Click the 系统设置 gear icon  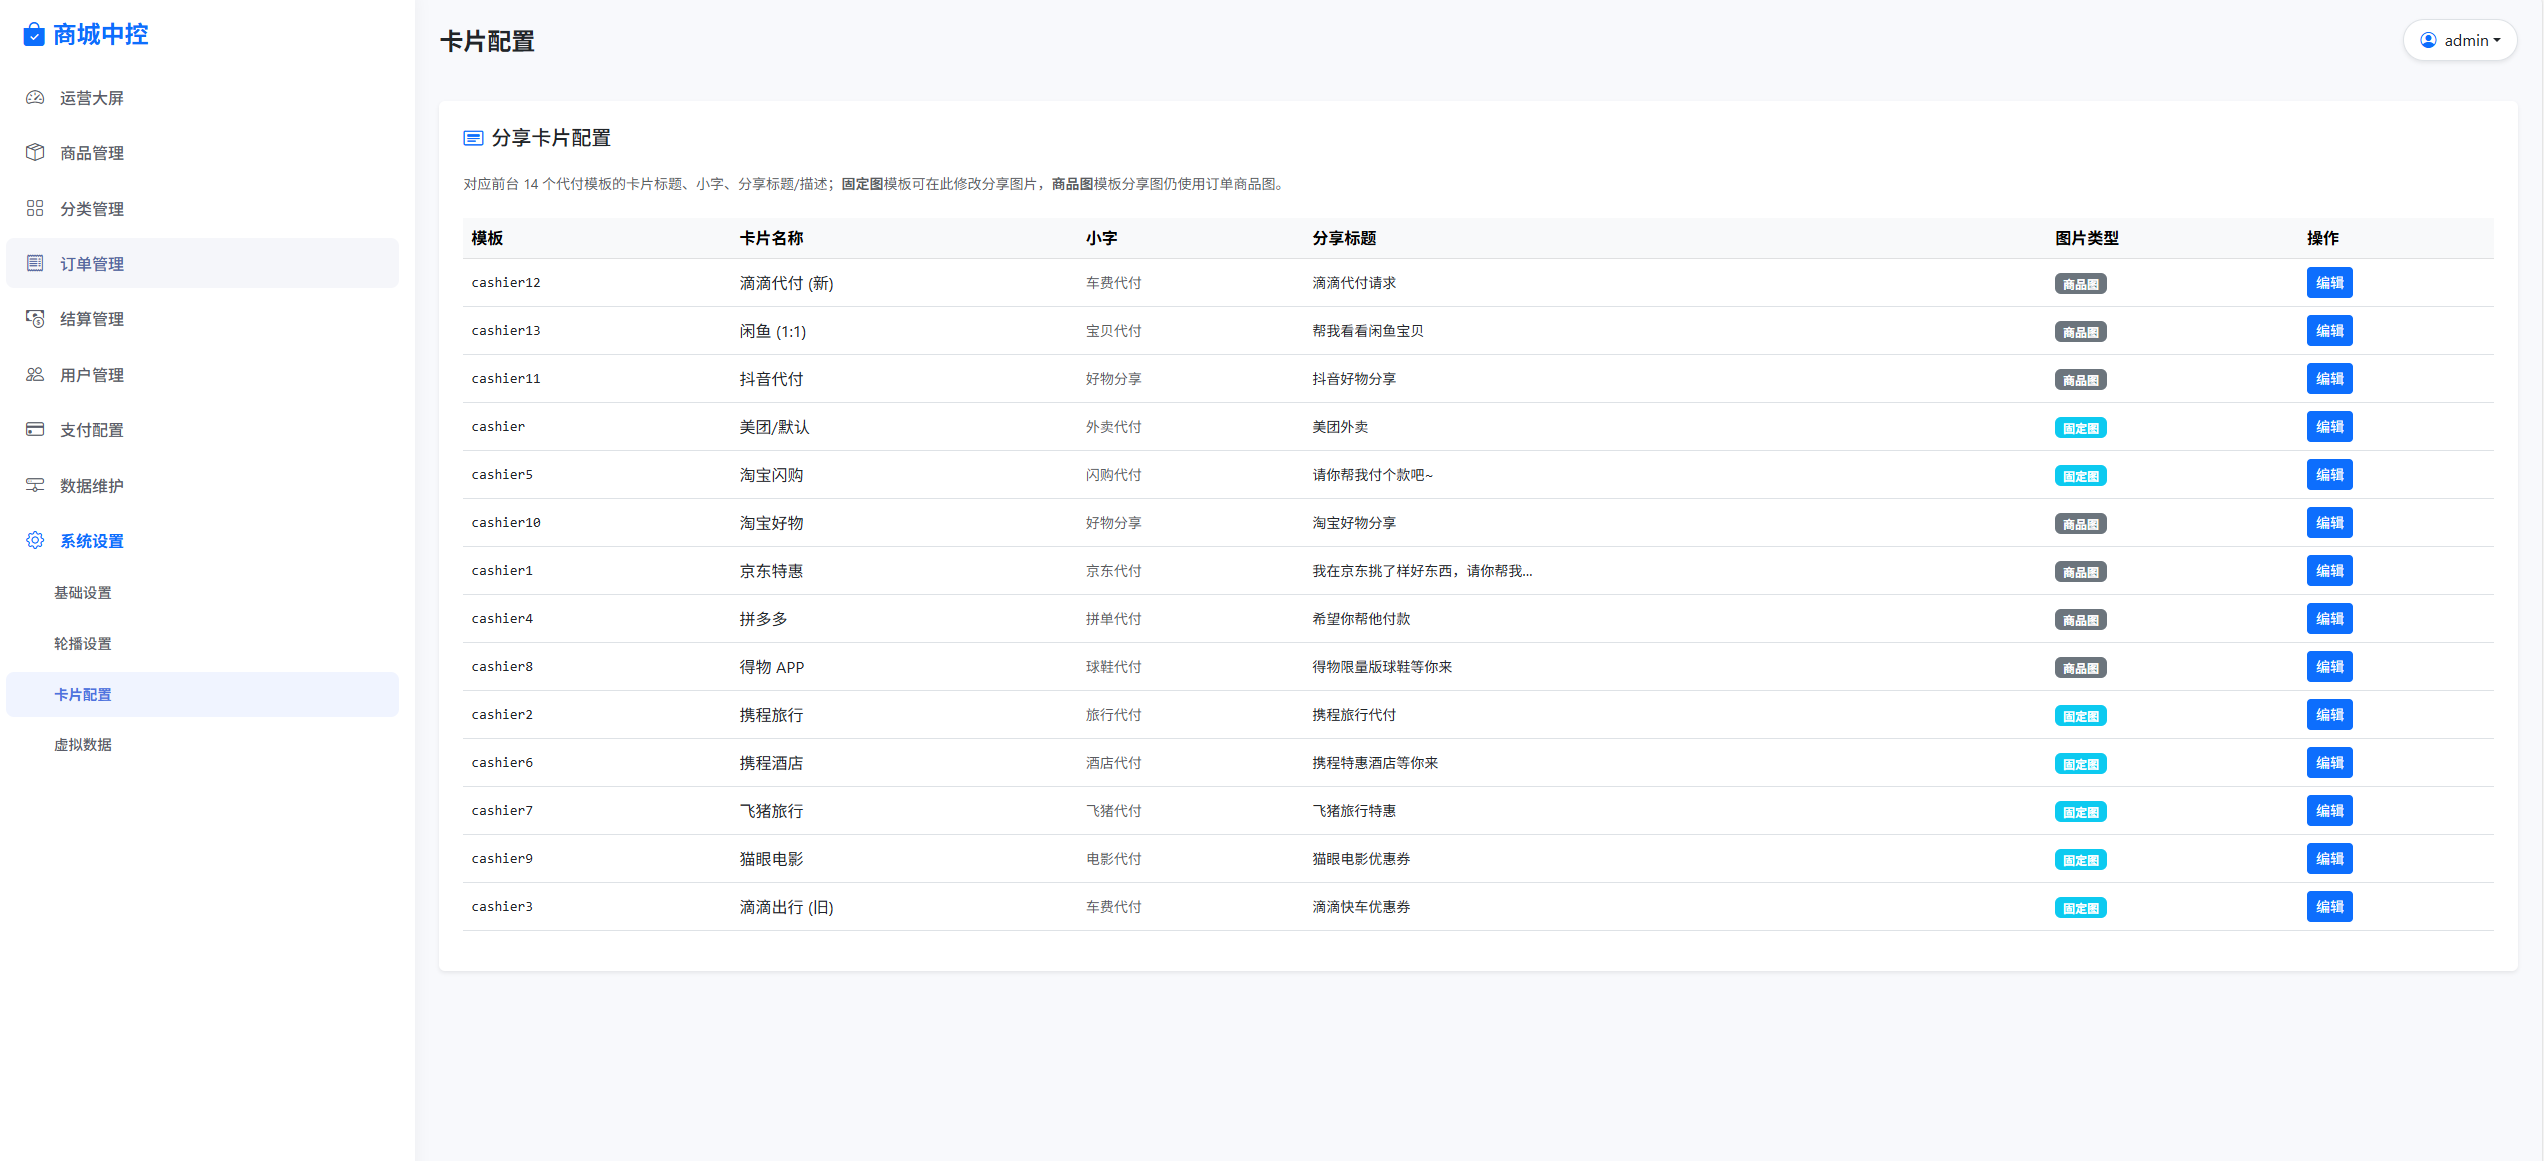[34, 540]
